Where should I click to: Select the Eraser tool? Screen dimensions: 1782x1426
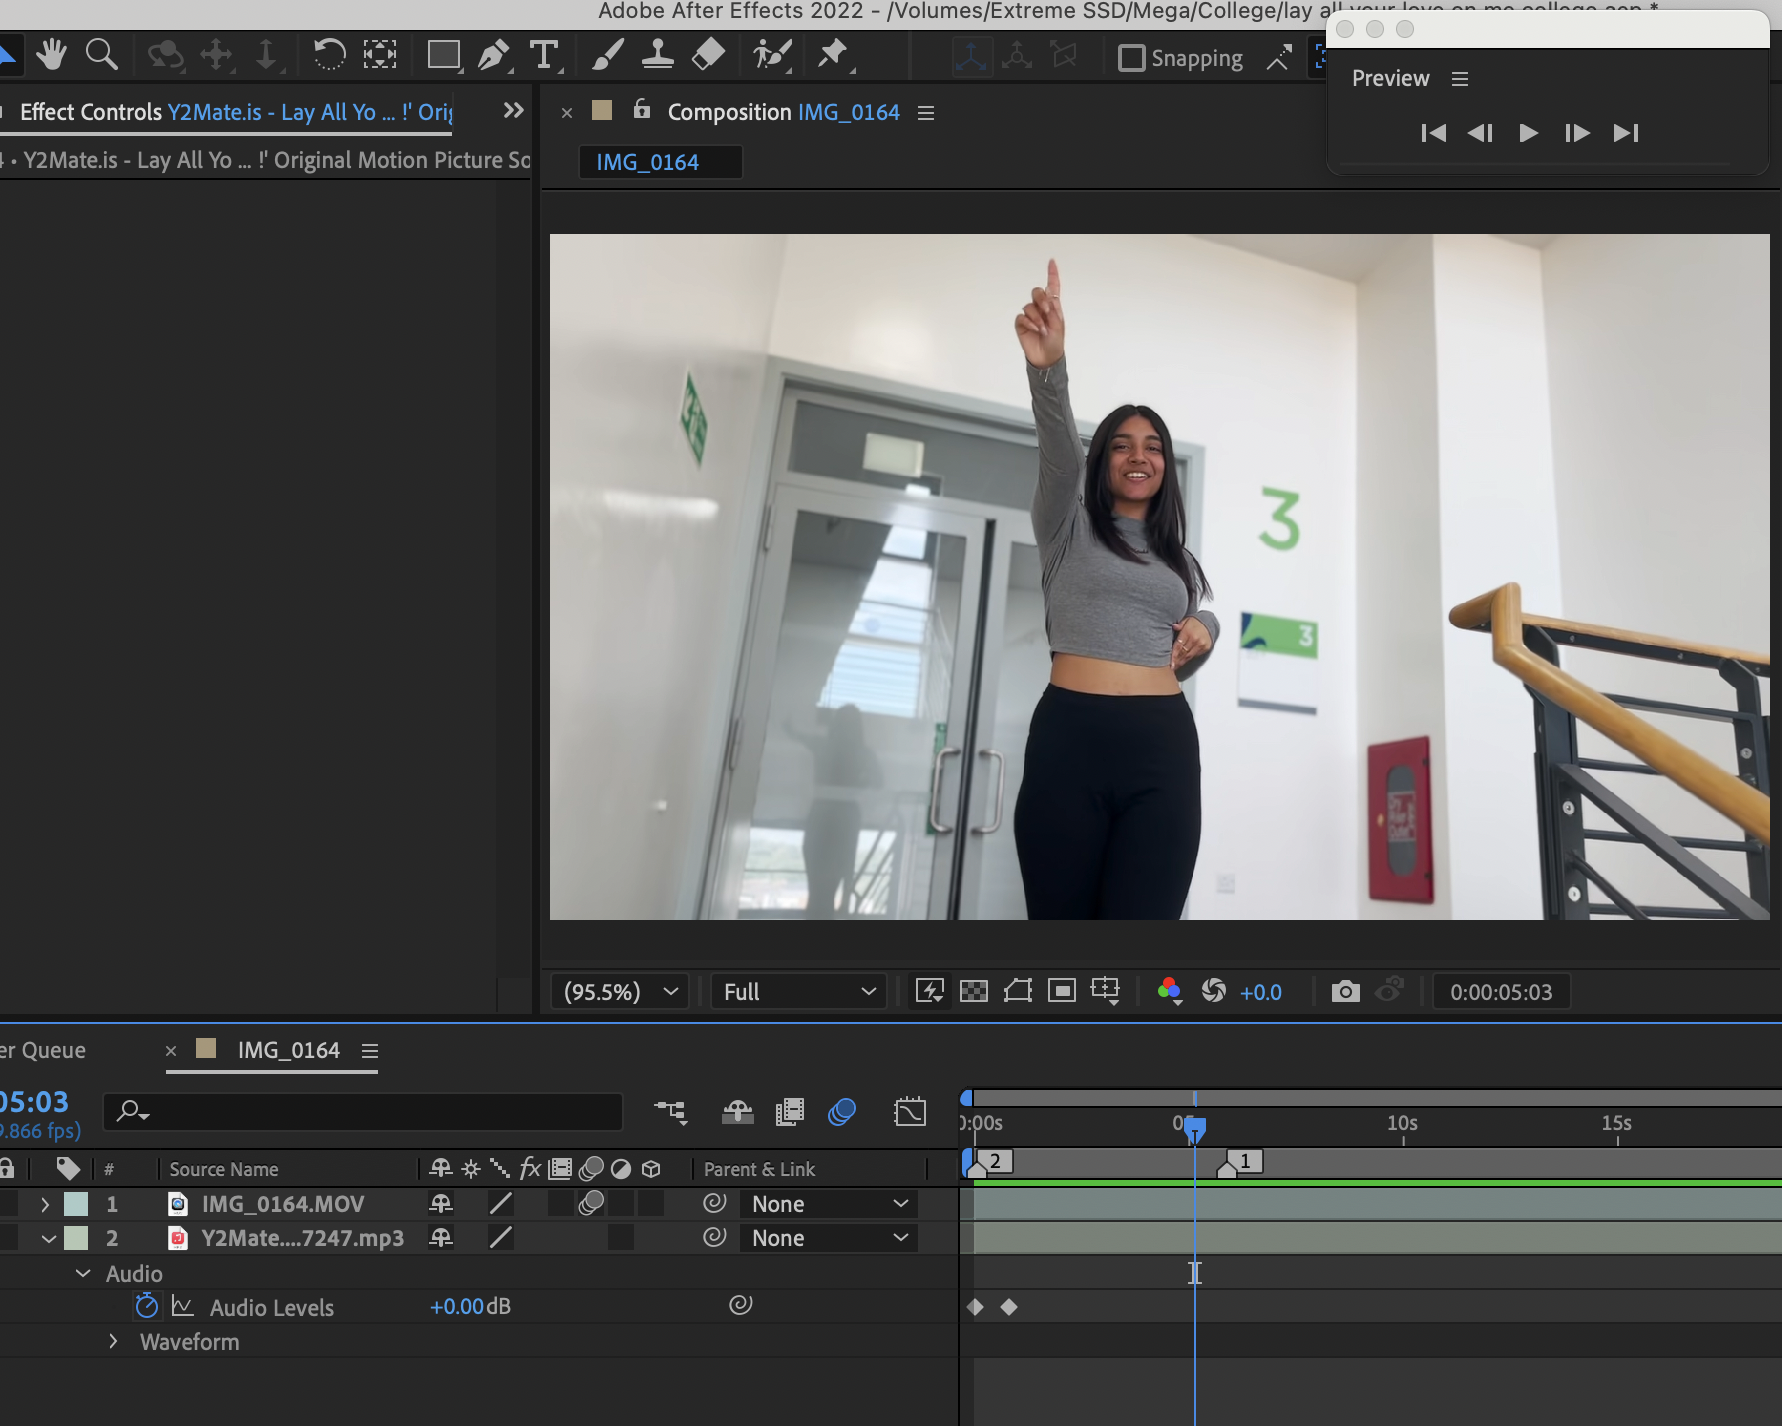pyautogui.click(x=708, y=54)
